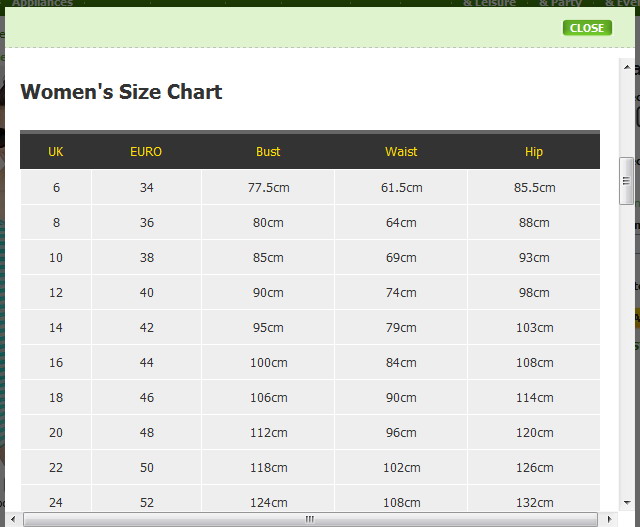Click the vertical scrollbar thumb
640x527 pixels.
point(627,180)
